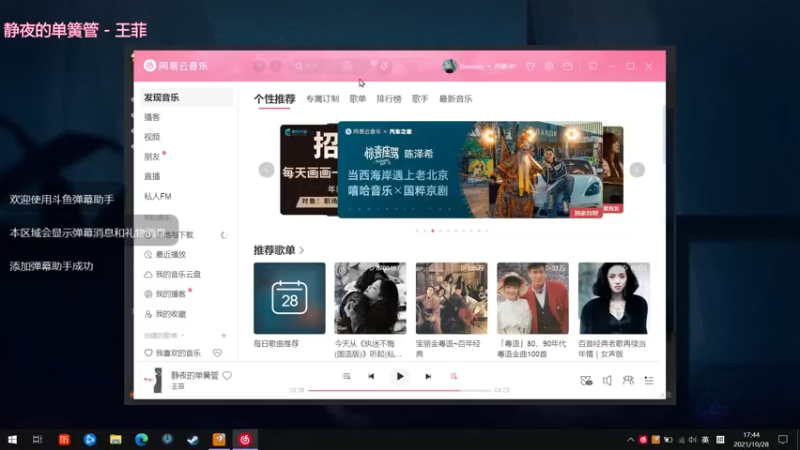The image size is (800, 450).
Task: Switch to 最新音乐 tab
Action: pos(456,99)
